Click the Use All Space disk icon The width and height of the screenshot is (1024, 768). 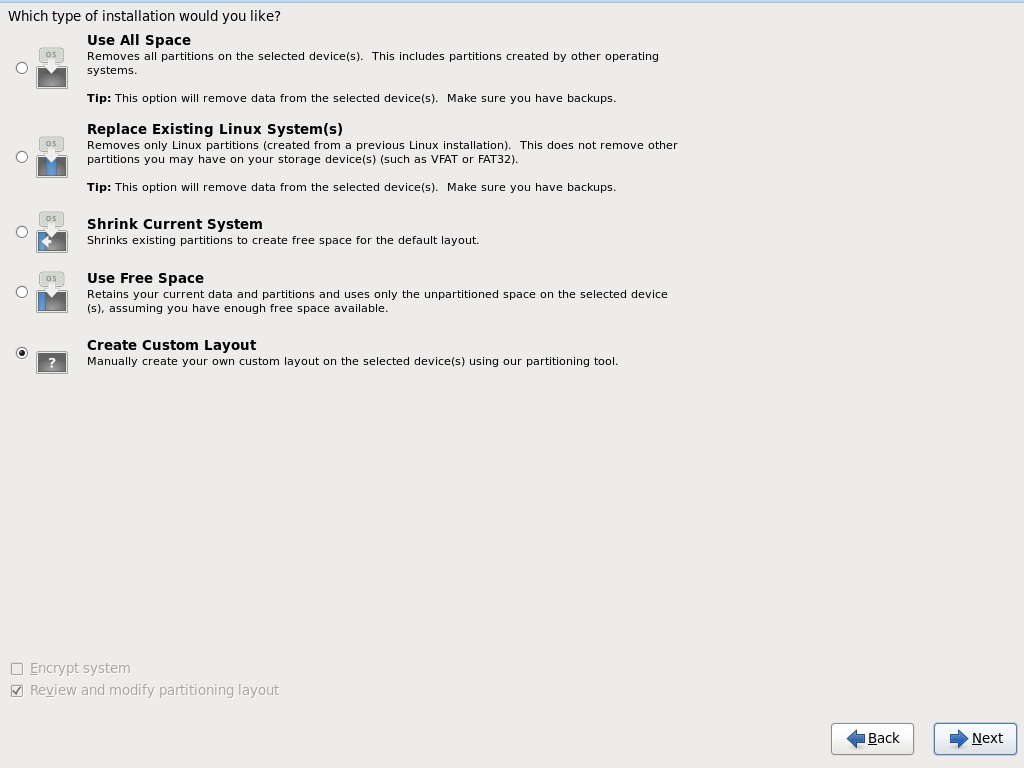coord(52,68)
